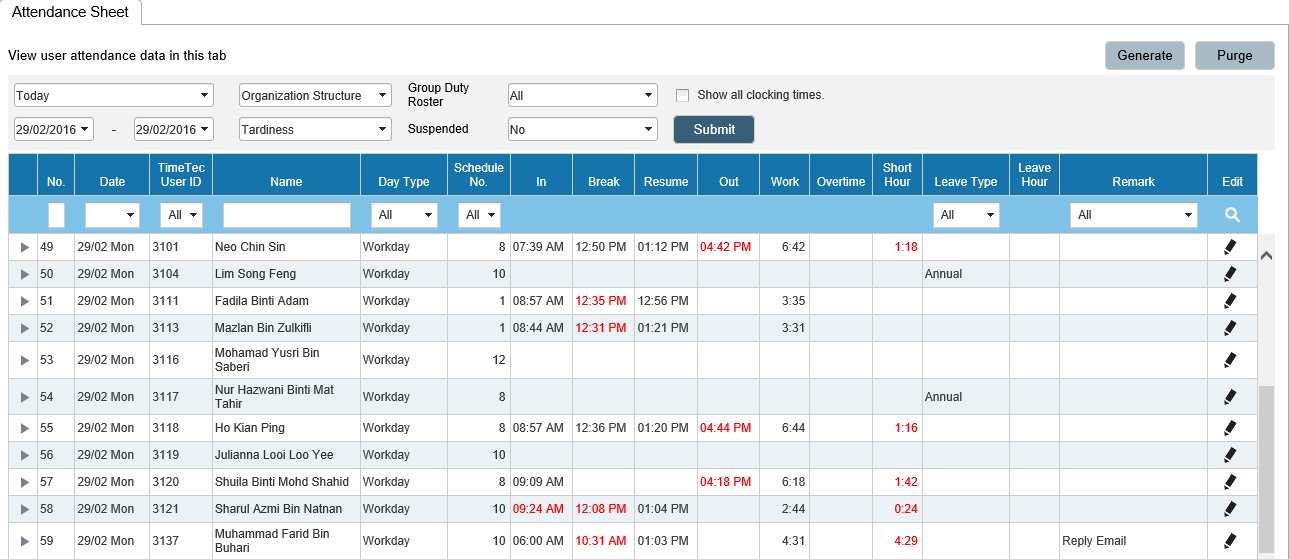Open the Suspended No dropdown
Image resolution: width=1289 pixels, height=559 pixels.
point(583,129)
